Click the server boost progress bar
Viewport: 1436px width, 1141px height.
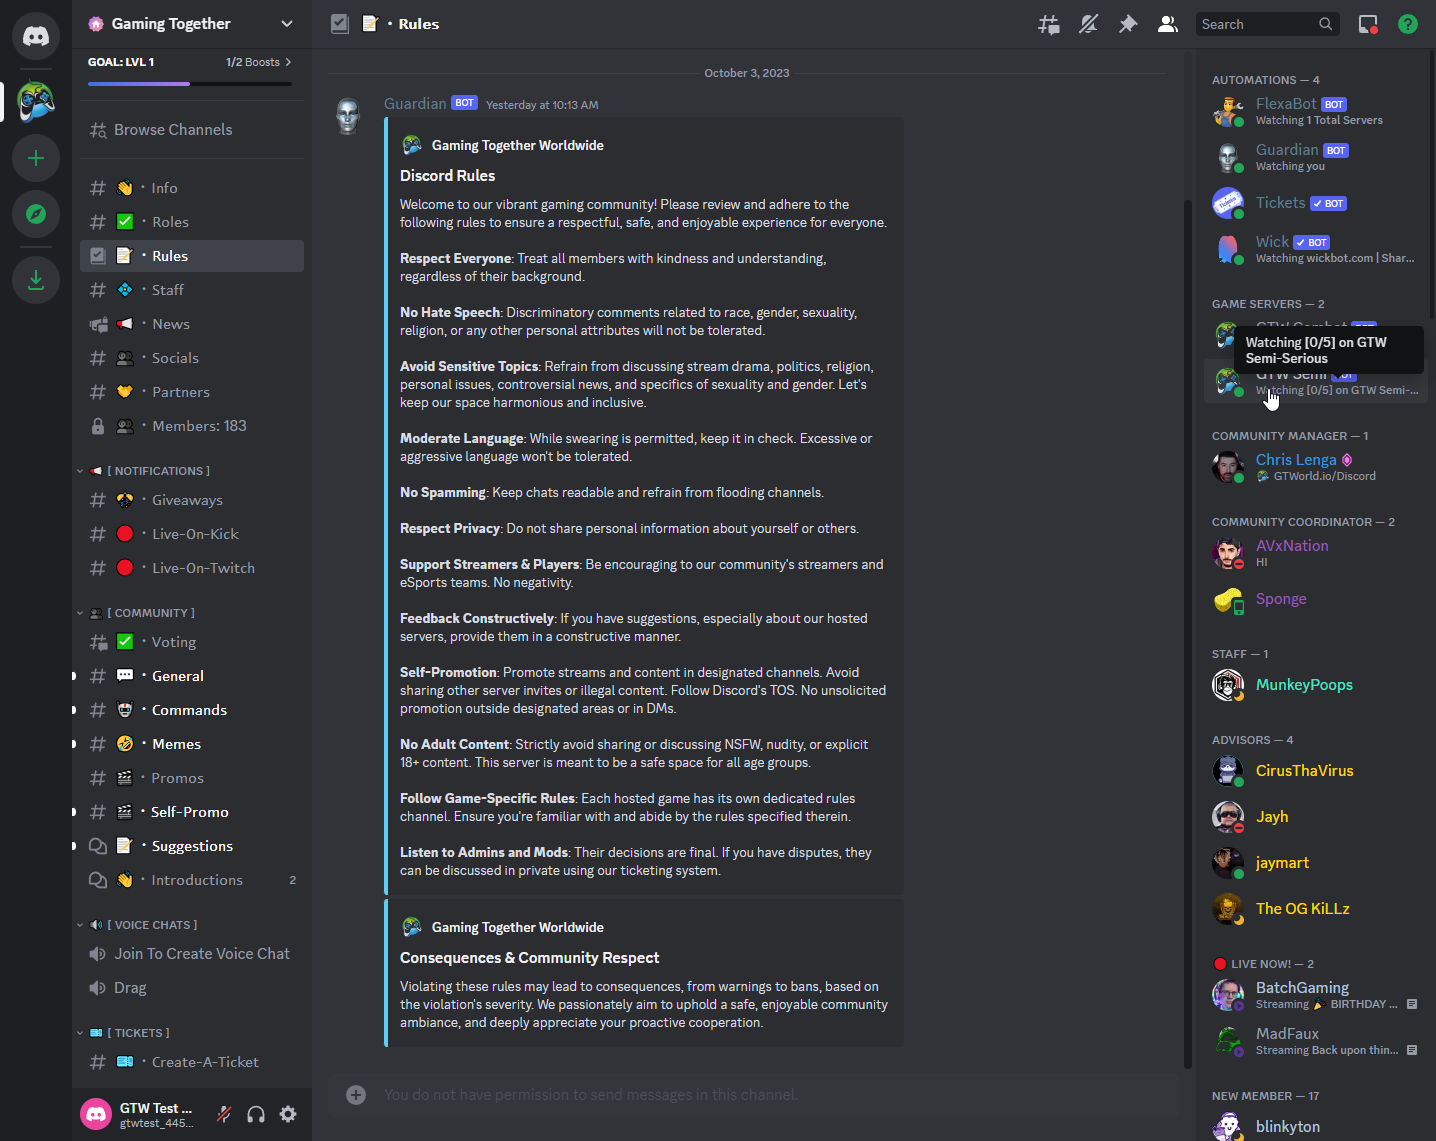[x=190, y=83]
